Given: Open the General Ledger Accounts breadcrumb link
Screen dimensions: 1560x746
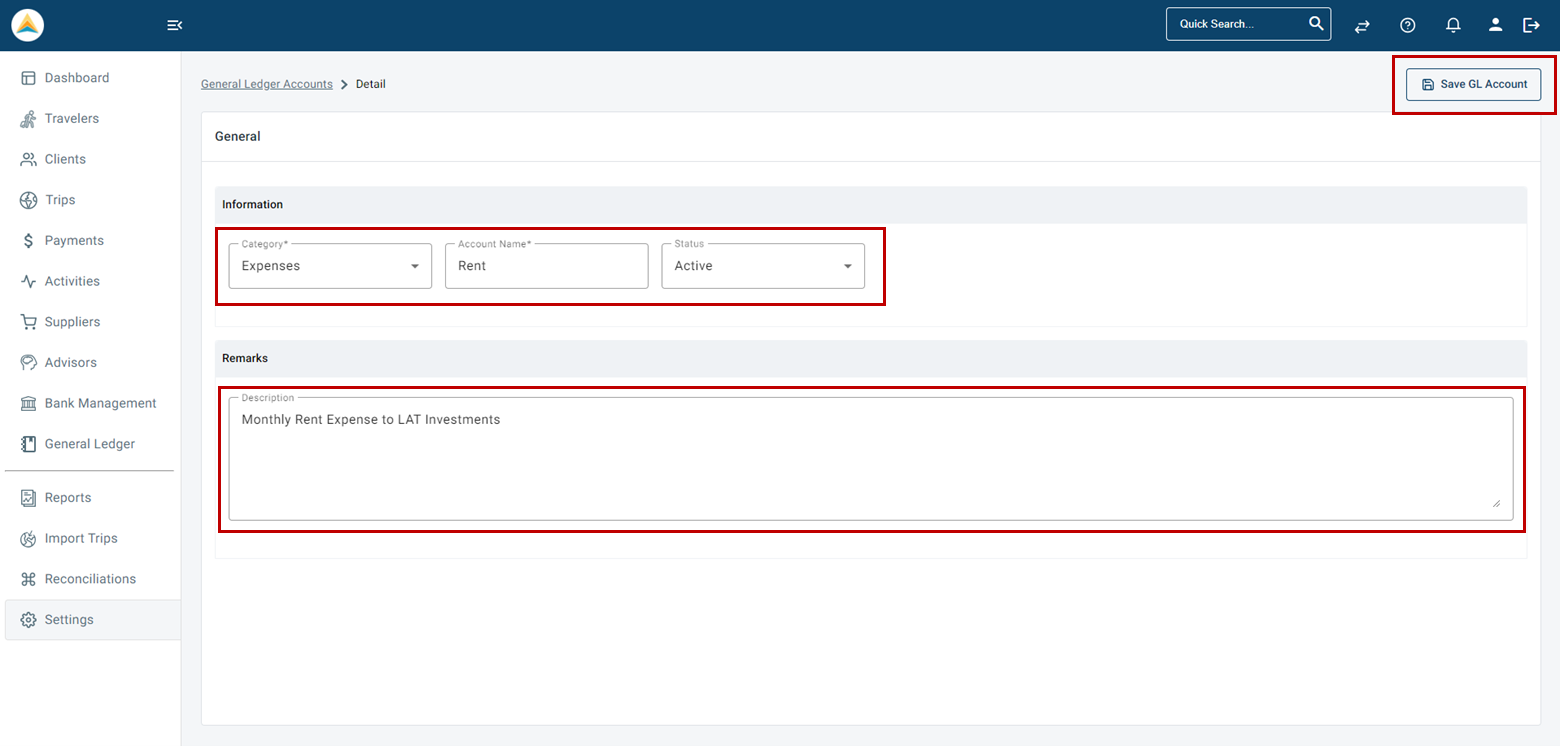Looking at the screenshot, I should click(266, 84).
